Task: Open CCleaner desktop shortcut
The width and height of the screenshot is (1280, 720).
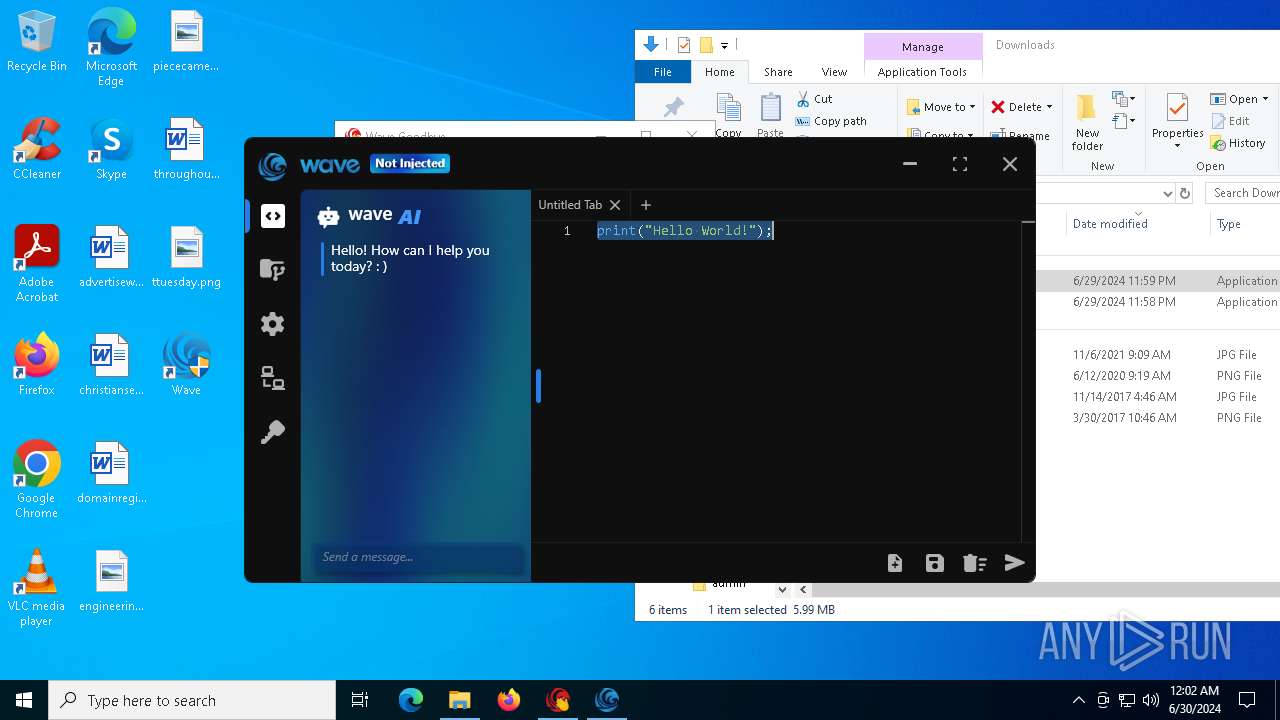Action: pos(37,148)
